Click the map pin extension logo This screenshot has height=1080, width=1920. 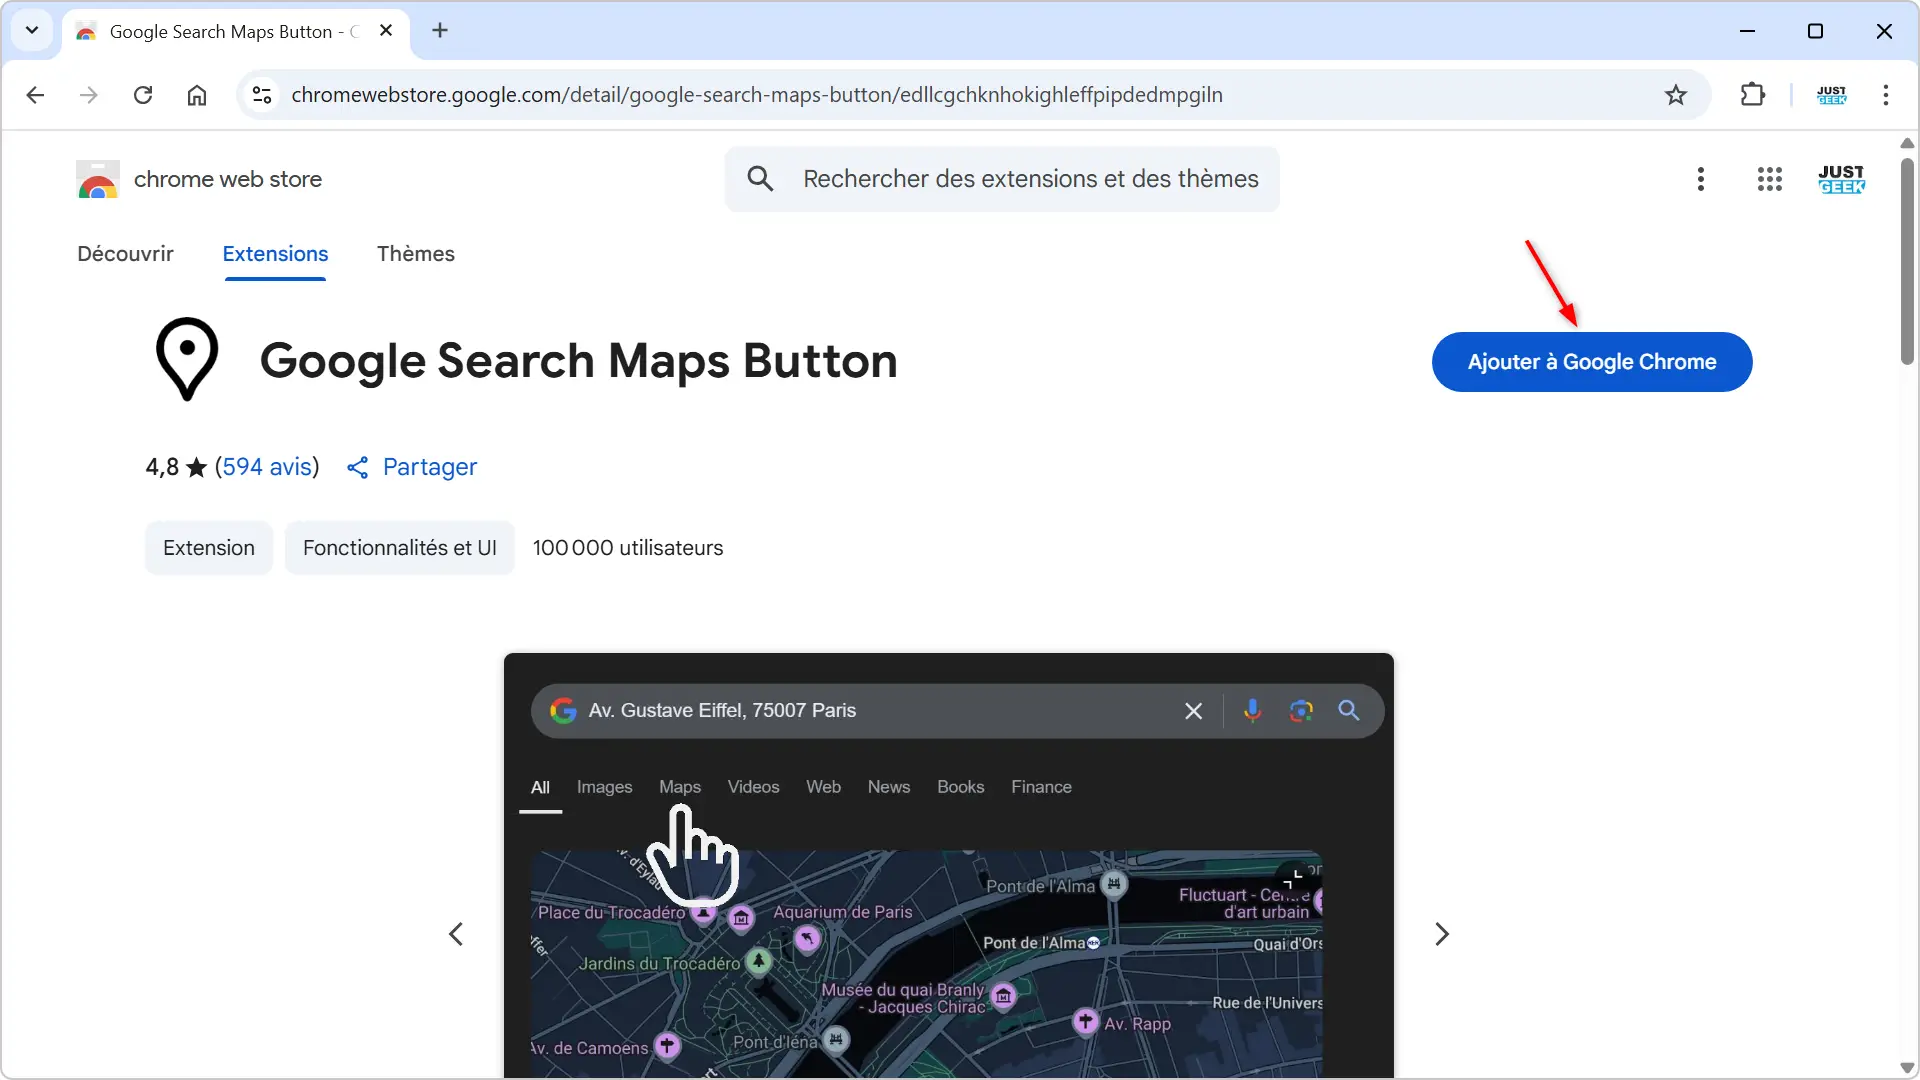point(187,359)
